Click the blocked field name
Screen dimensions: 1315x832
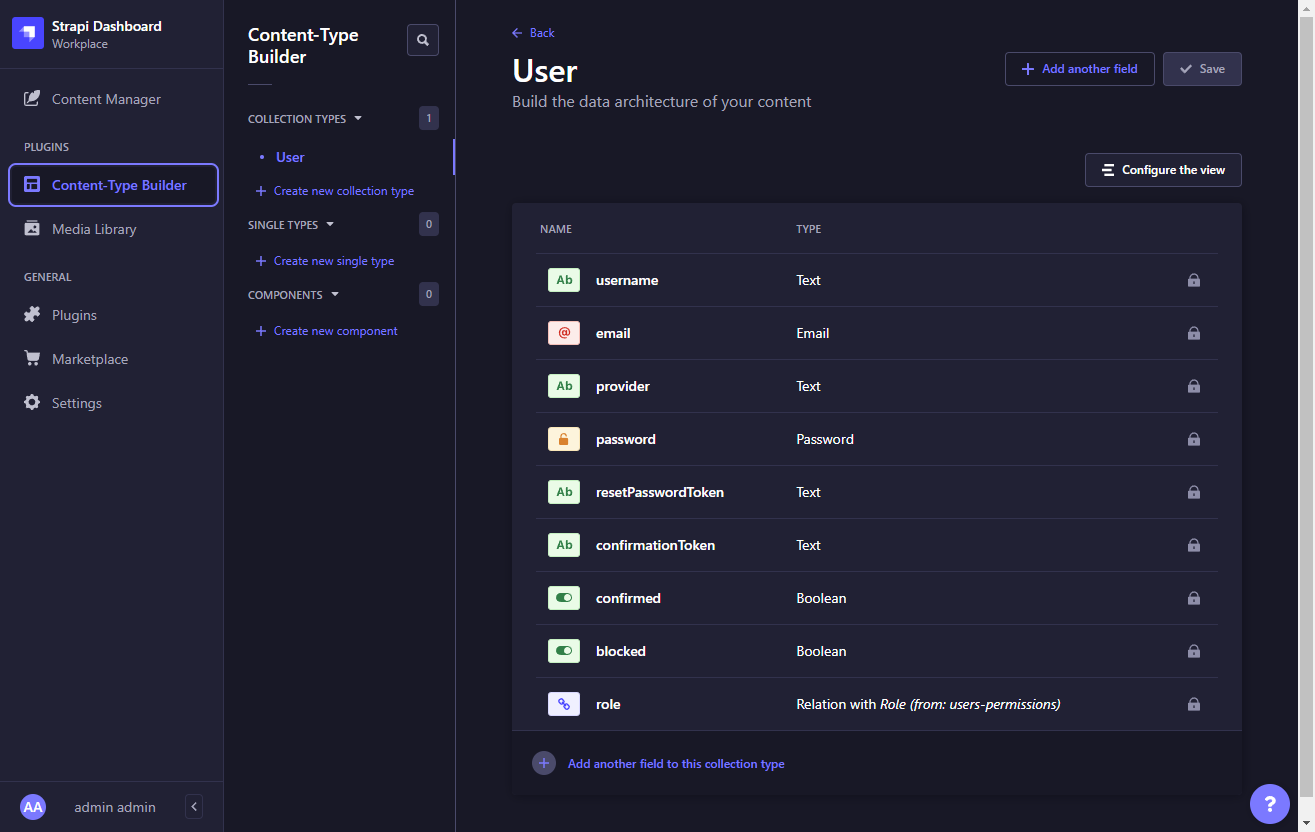pyautogui.click(x=621, y=651)
